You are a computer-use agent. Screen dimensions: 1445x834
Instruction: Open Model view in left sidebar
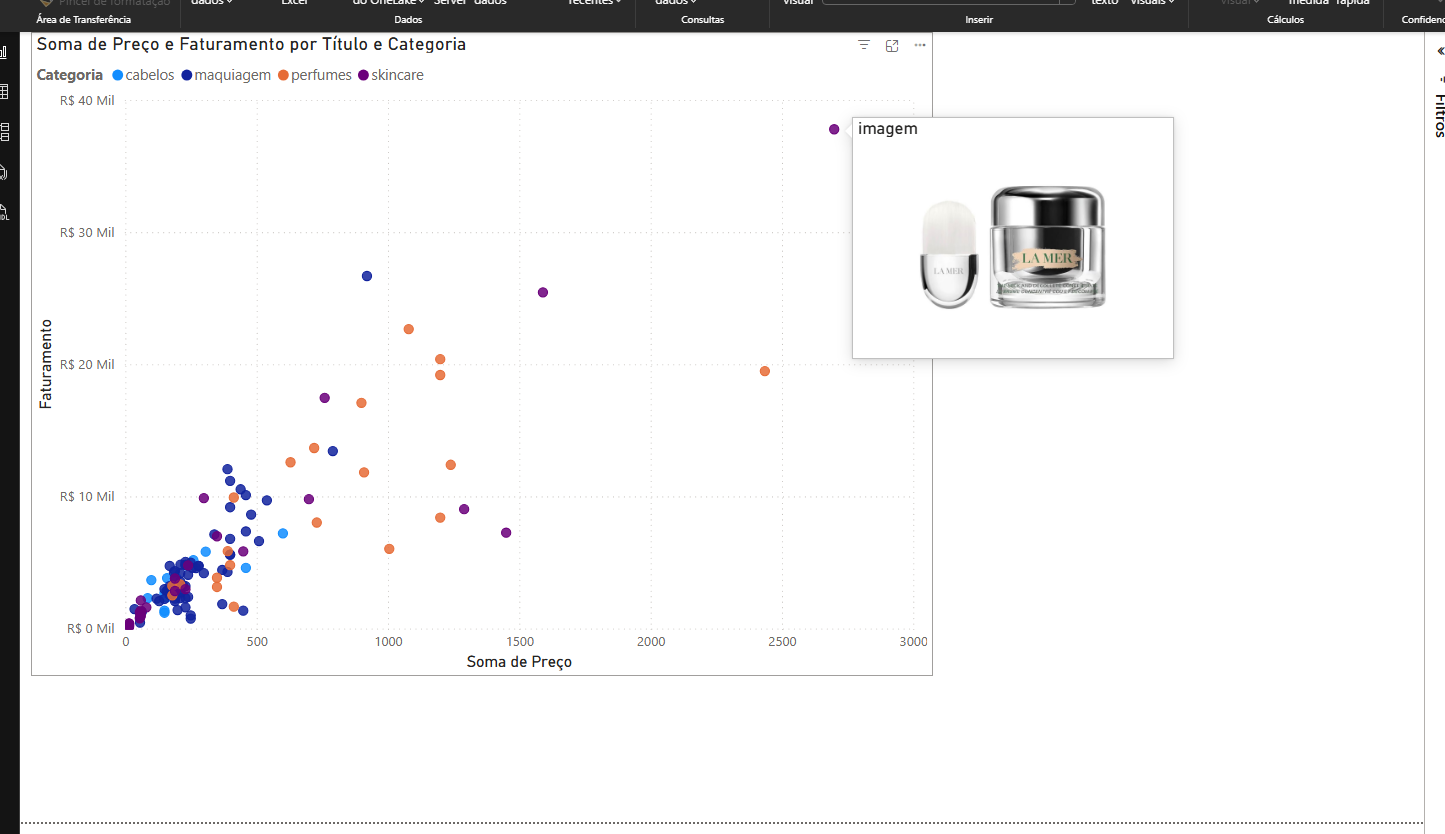point(4,132)
